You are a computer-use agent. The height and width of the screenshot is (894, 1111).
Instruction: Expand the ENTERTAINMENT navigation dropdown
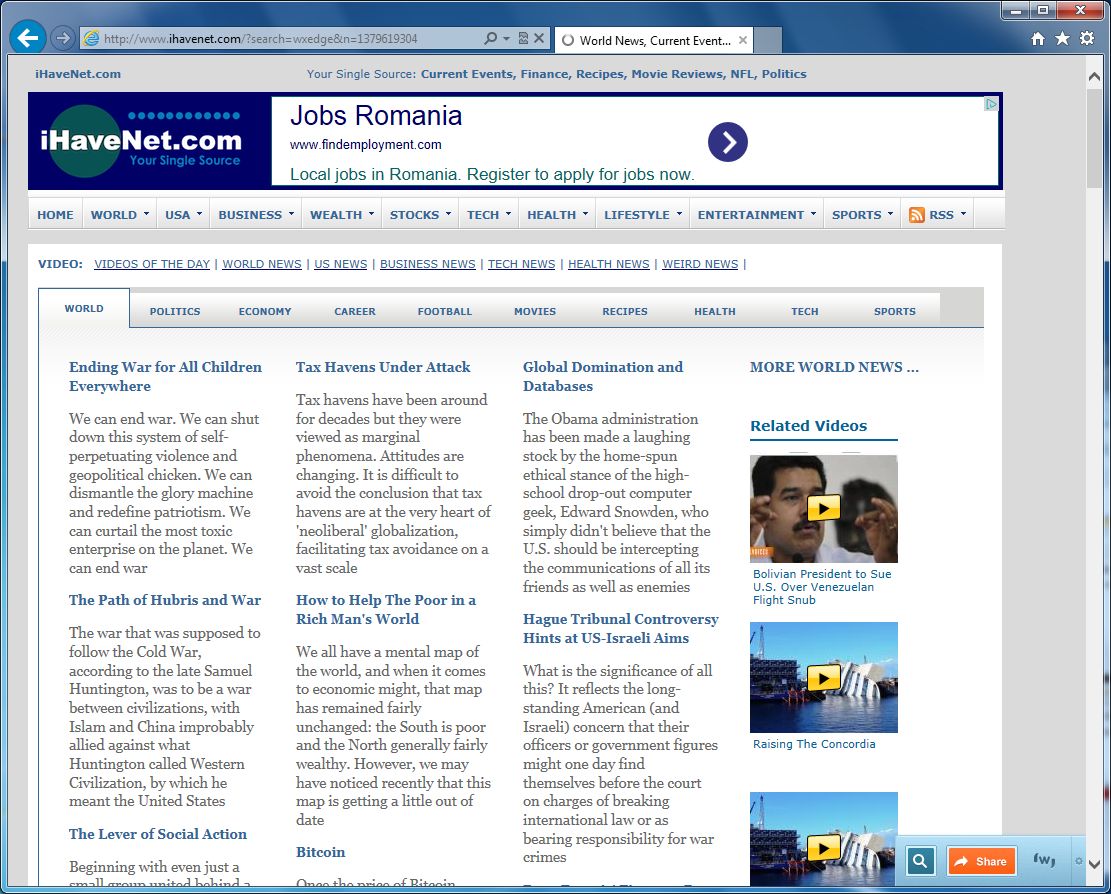(757, 215)
